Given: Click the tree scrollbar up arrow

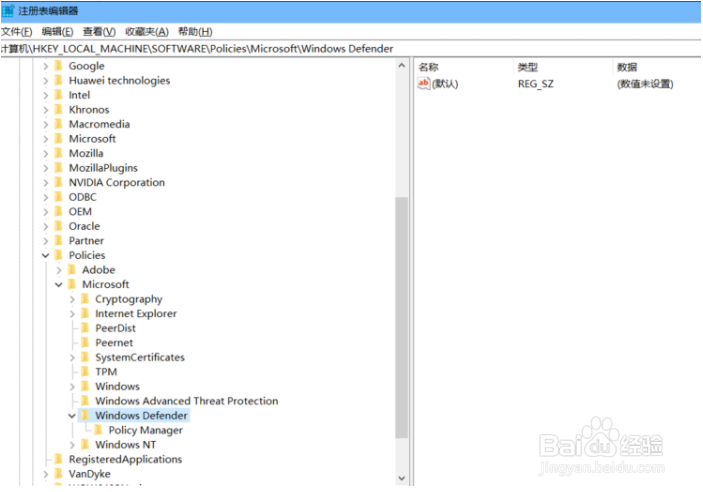Looking at the screenshot, I should 402,66.
